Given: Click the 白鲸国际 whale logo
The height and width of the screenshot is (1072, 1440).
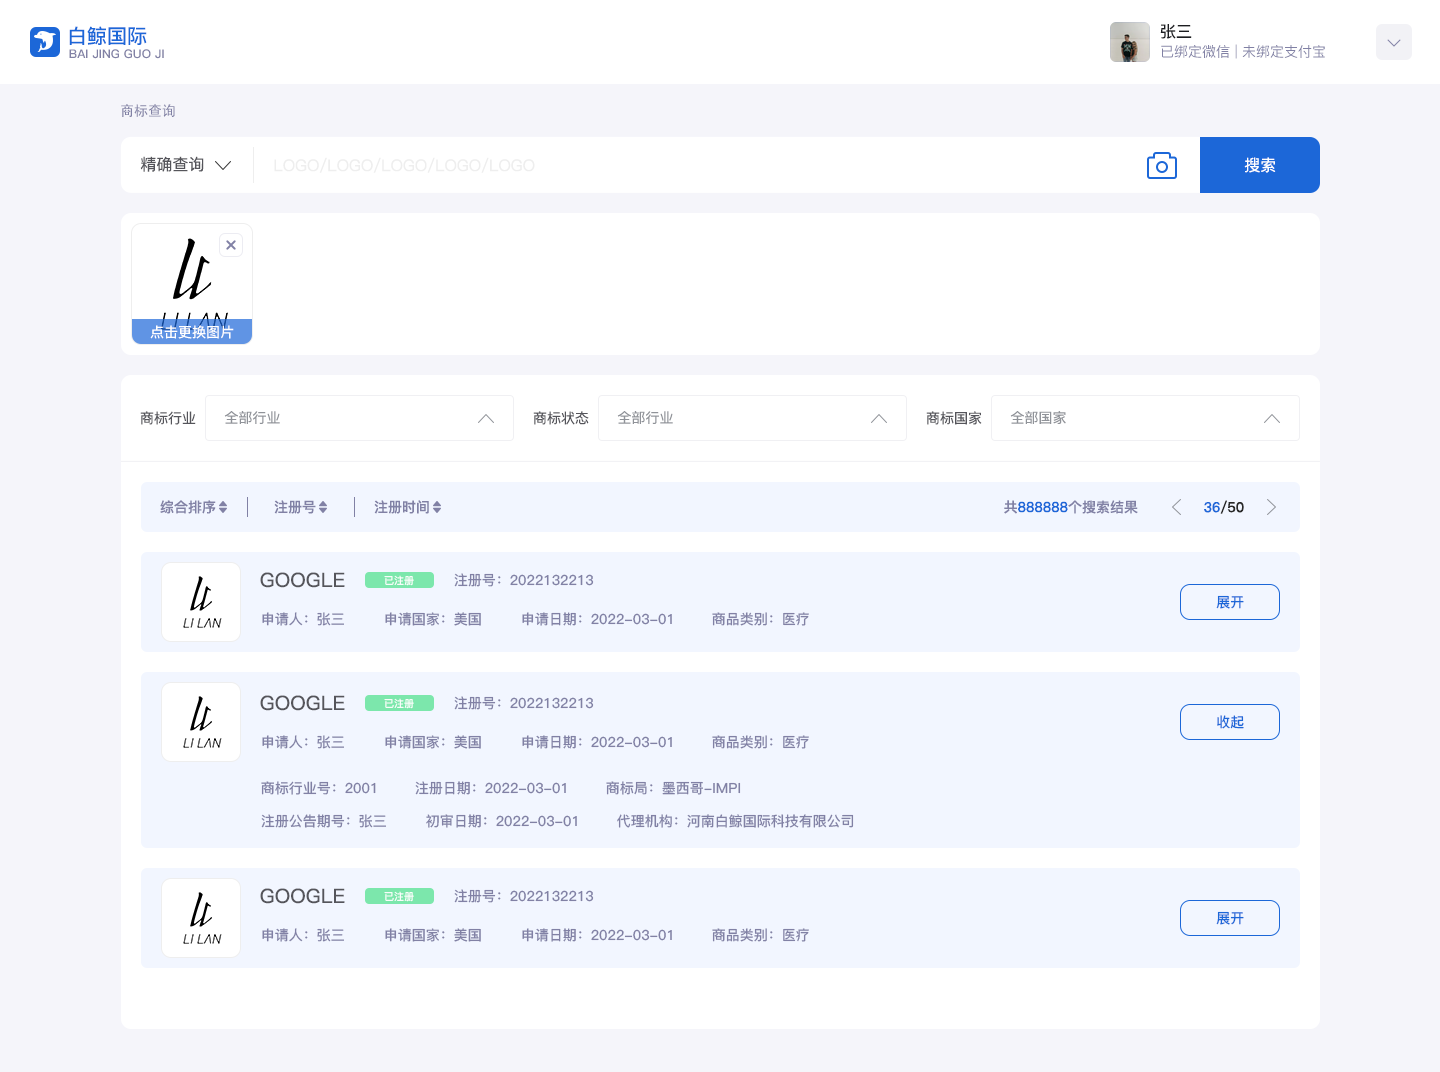Looking at the screenshot, I should click(45, 41).
